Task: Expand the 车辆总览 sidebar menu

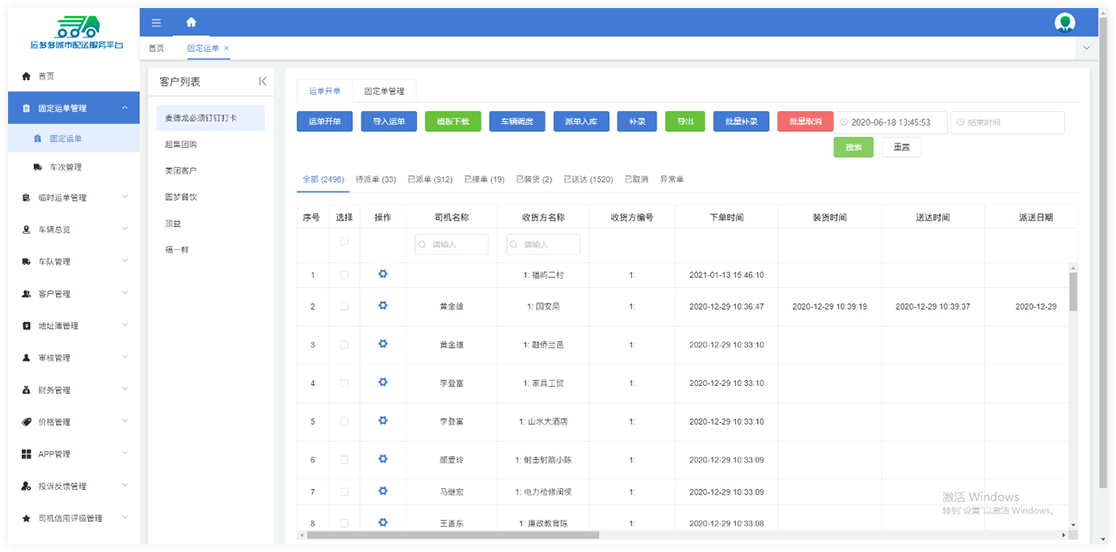Action: pos(74,229)
